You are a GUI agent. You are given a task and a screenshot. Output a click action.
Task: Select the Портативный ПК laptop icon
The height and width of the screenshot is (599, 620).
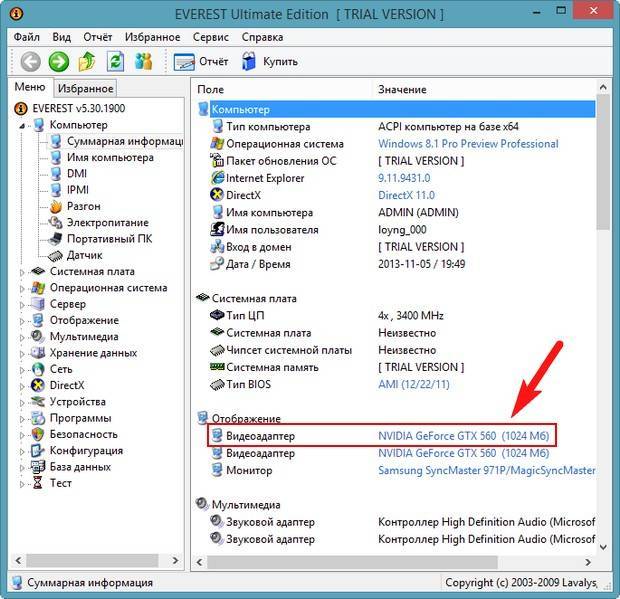[55, 239]
